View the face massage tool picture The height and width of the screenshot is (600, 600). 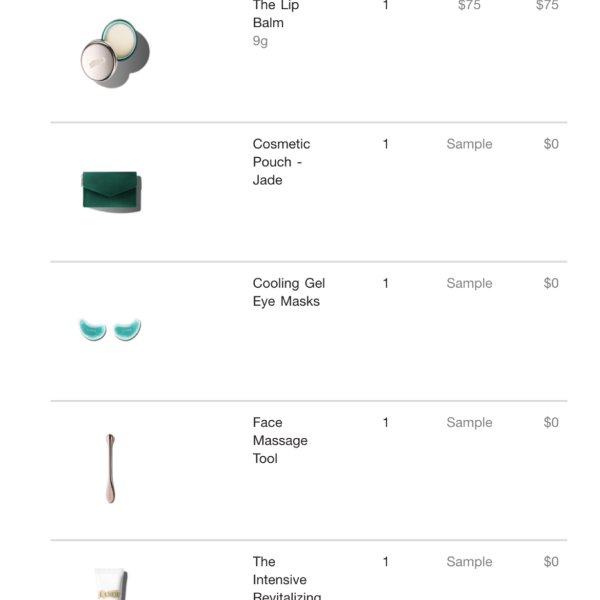(110, 468)
